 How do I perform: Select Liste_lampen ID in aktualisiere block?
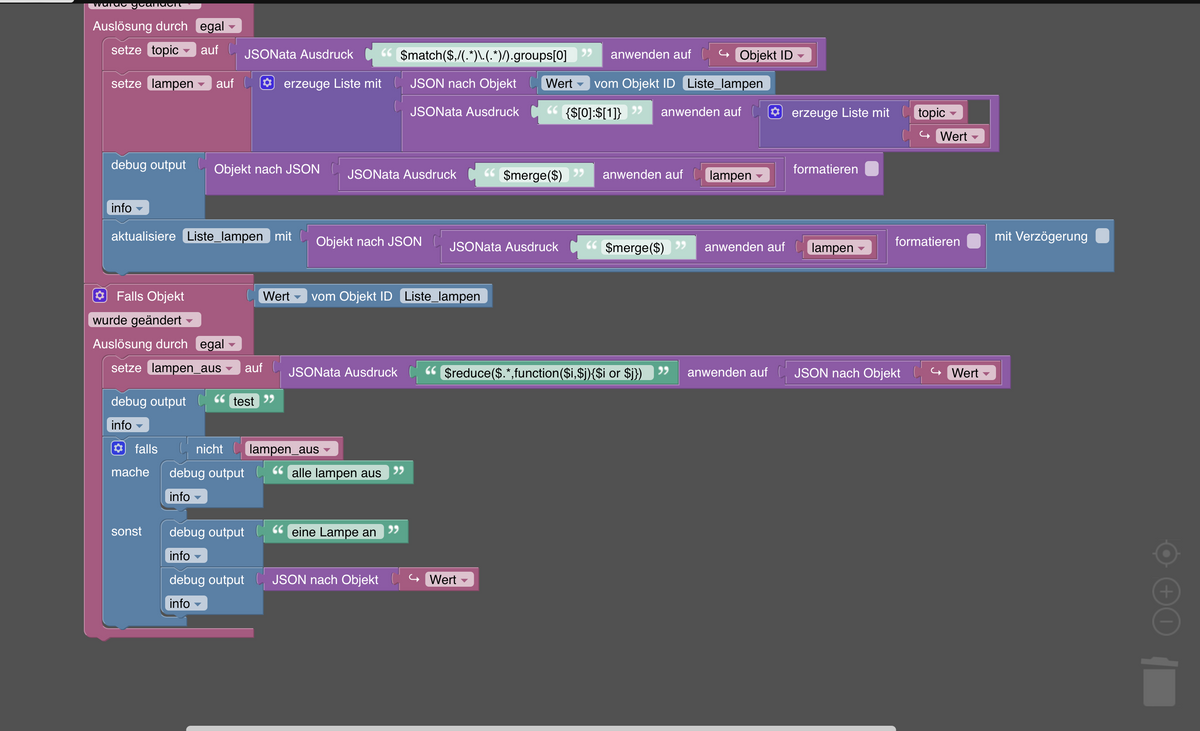pyautogui.click(x=226, y=236)
